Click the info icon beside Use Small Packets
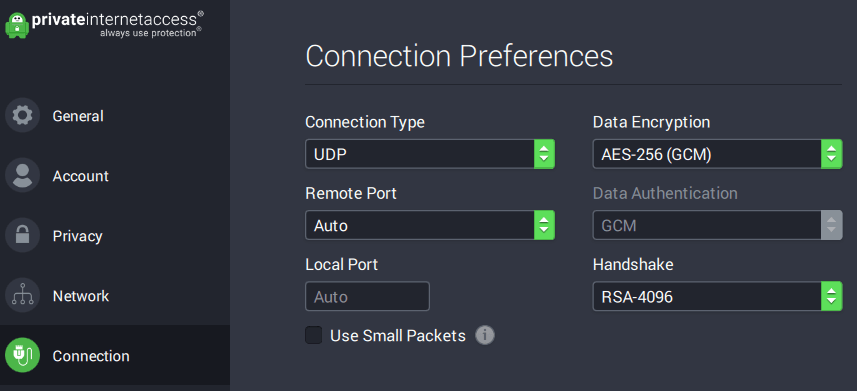857x391 pixels. 485,335
